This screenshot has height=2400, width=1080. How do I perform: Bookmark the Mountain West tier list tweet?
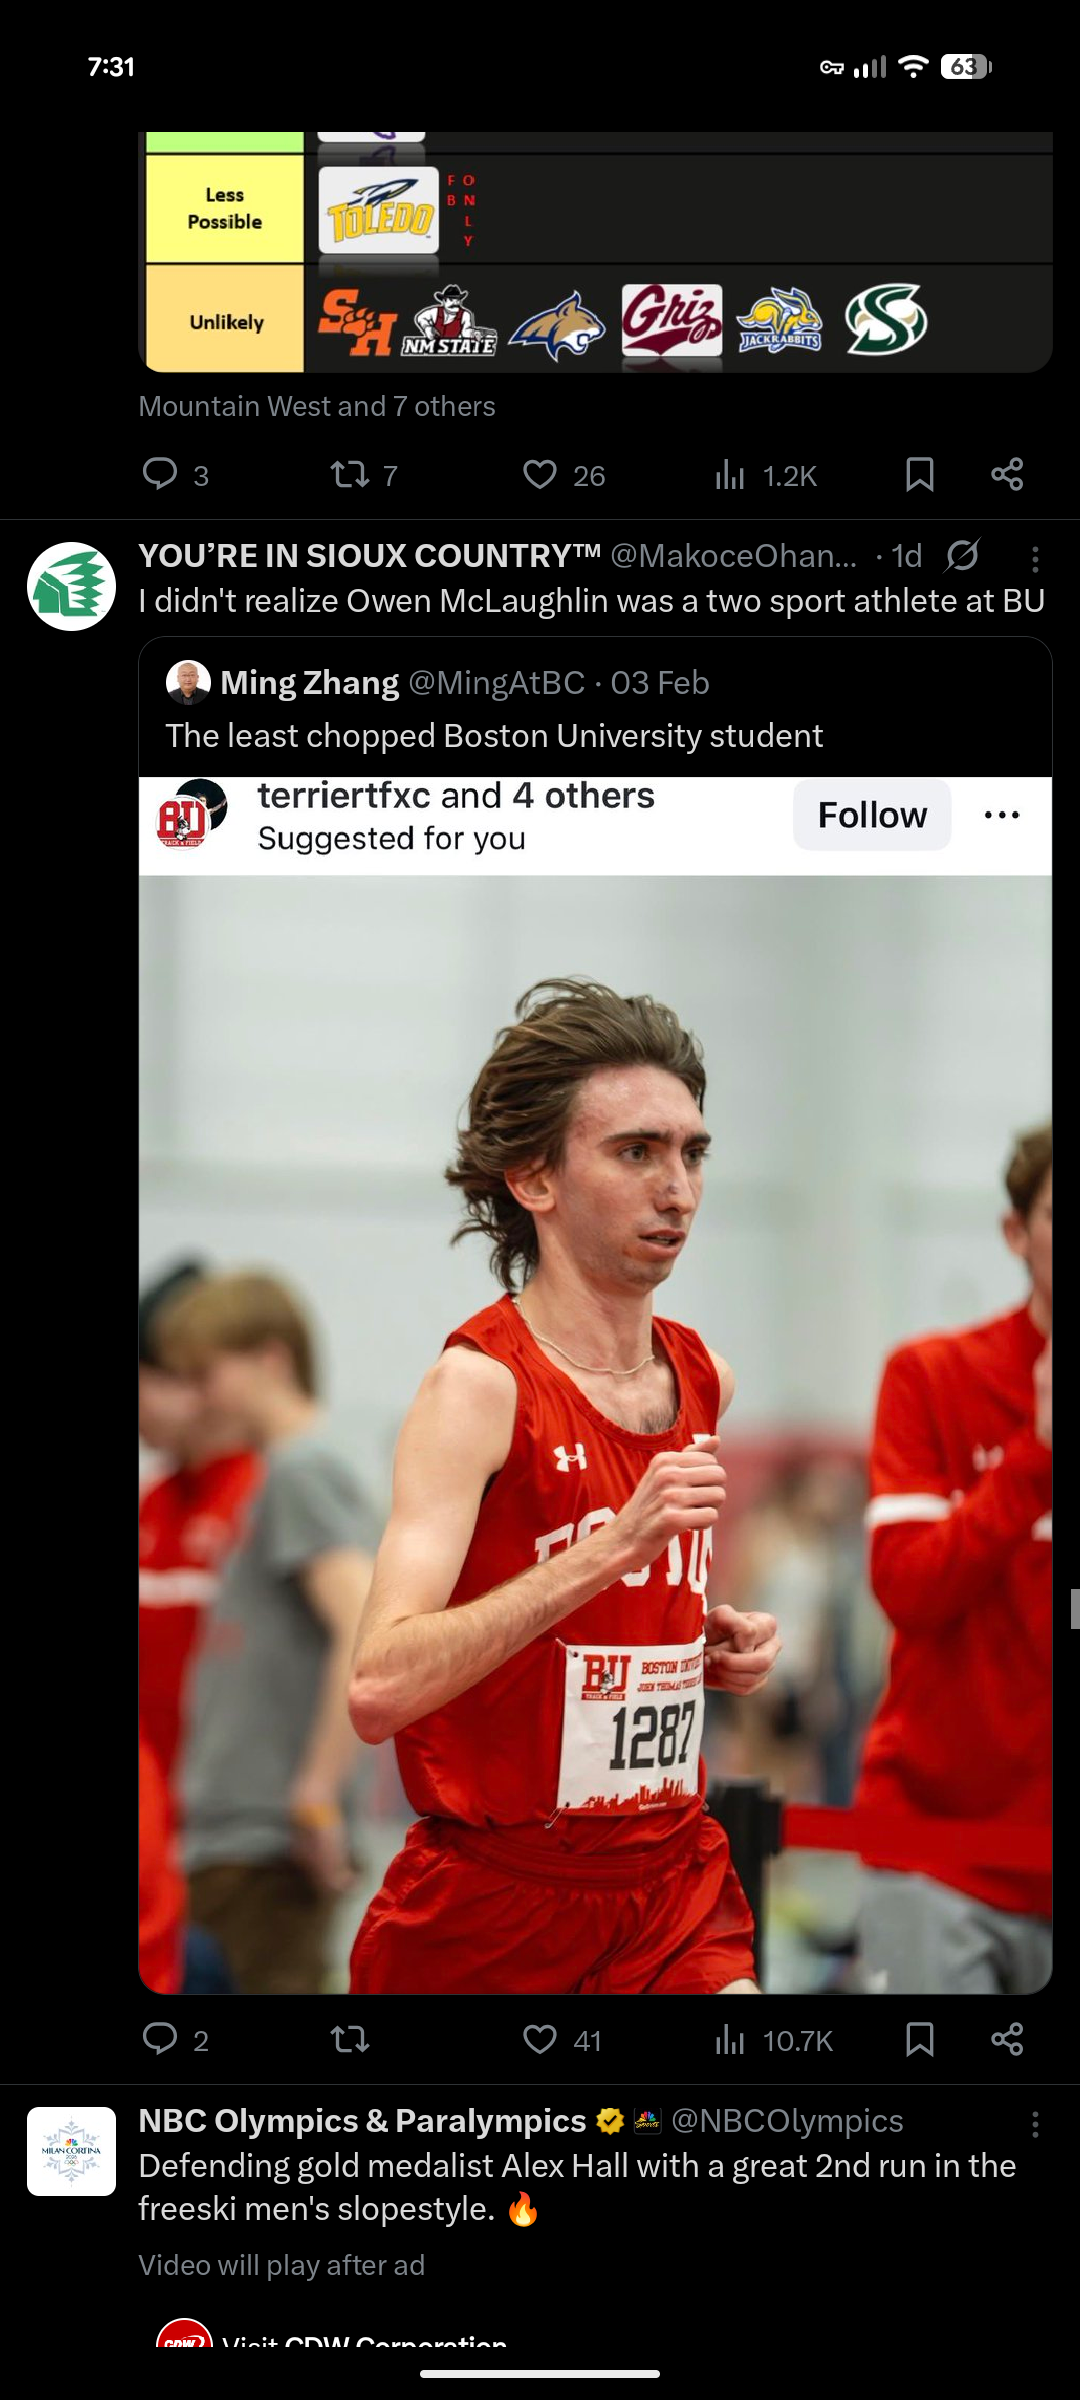(919, 475)
